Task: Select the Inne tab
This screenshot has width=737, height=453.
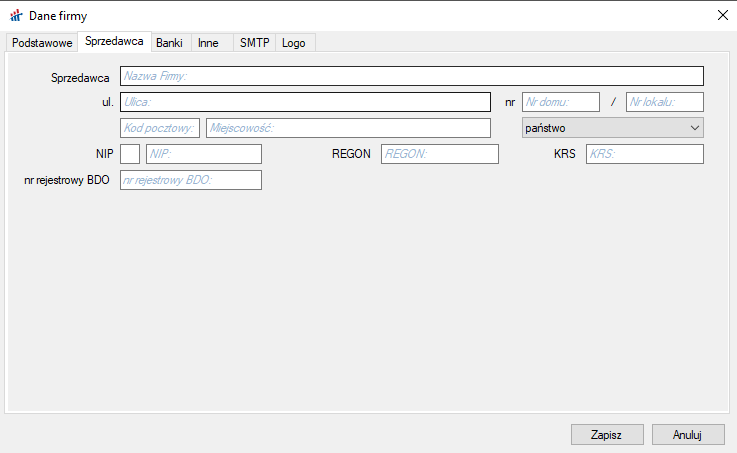Action: (208, 43)
